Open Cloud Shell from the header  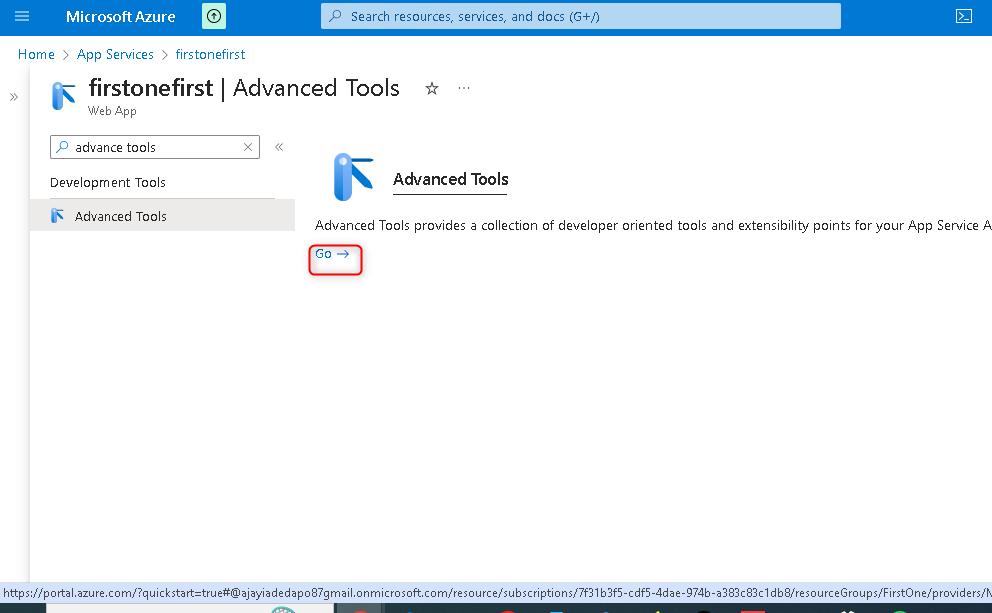pos(964,16)
